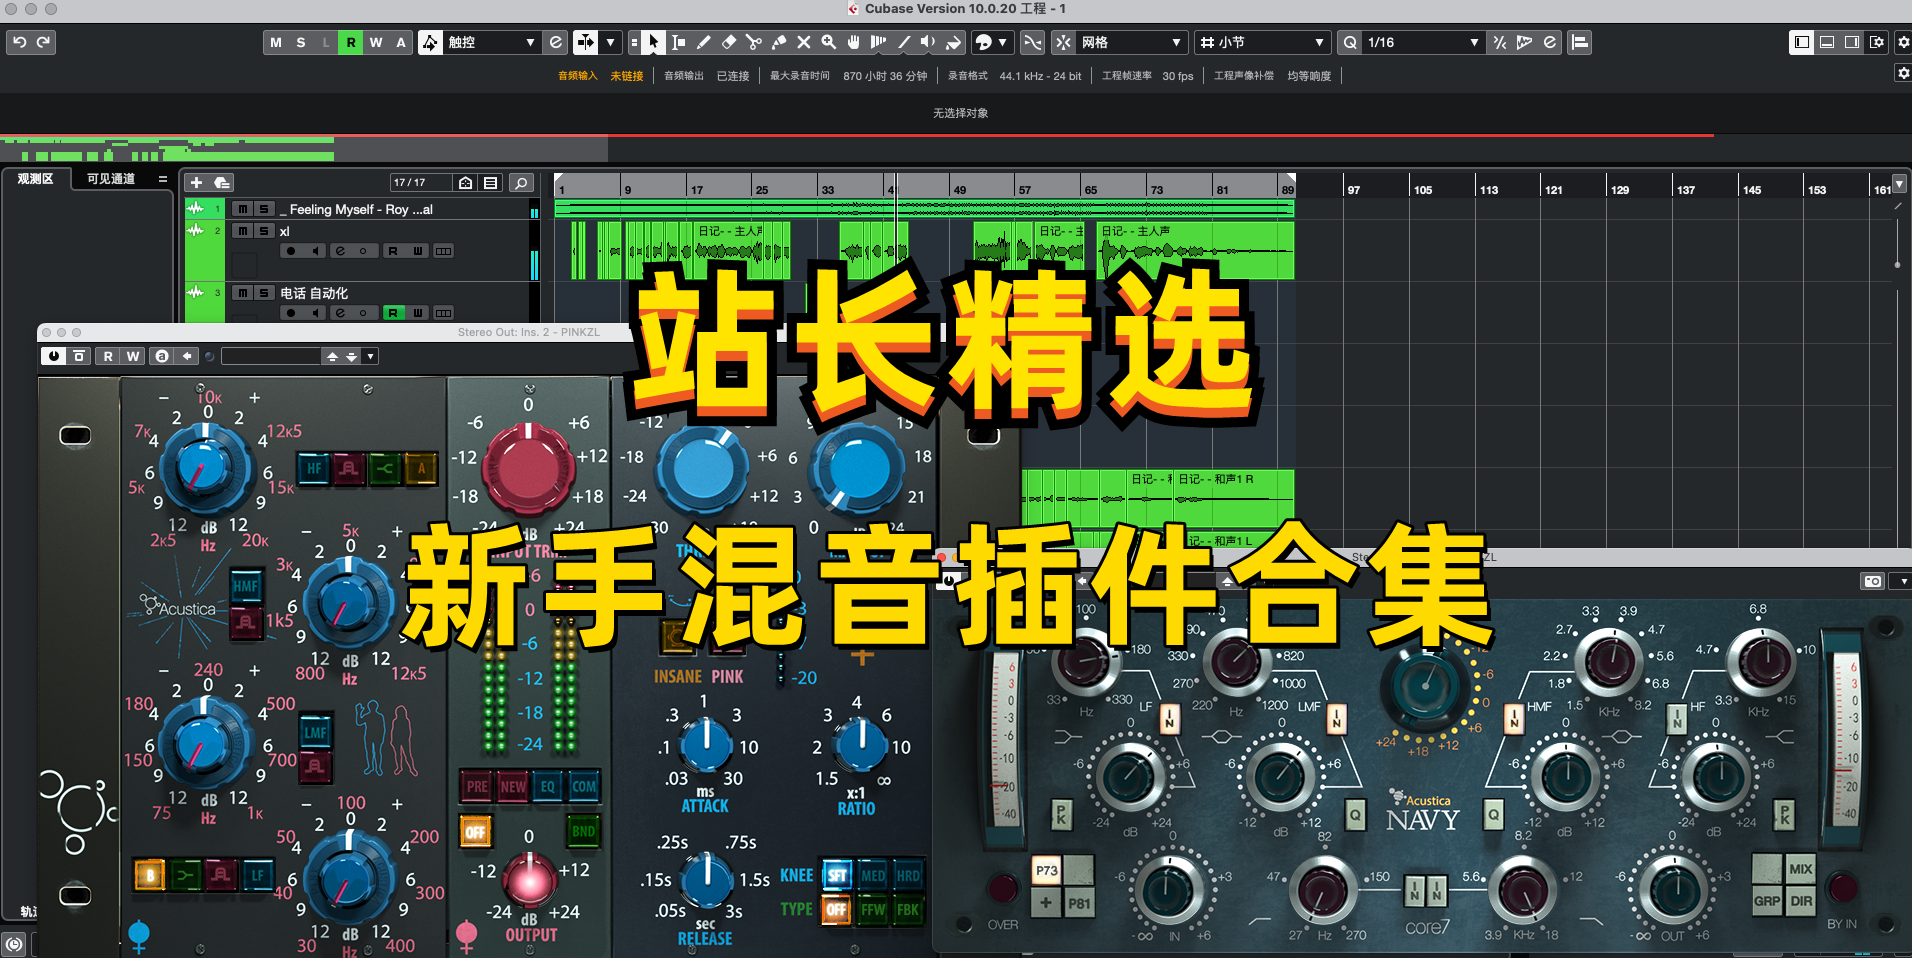Mute the Feeling Myself - Roy track
This screenshot has width=1912, height=958.
pyautogui.click(x=242, y=209)
